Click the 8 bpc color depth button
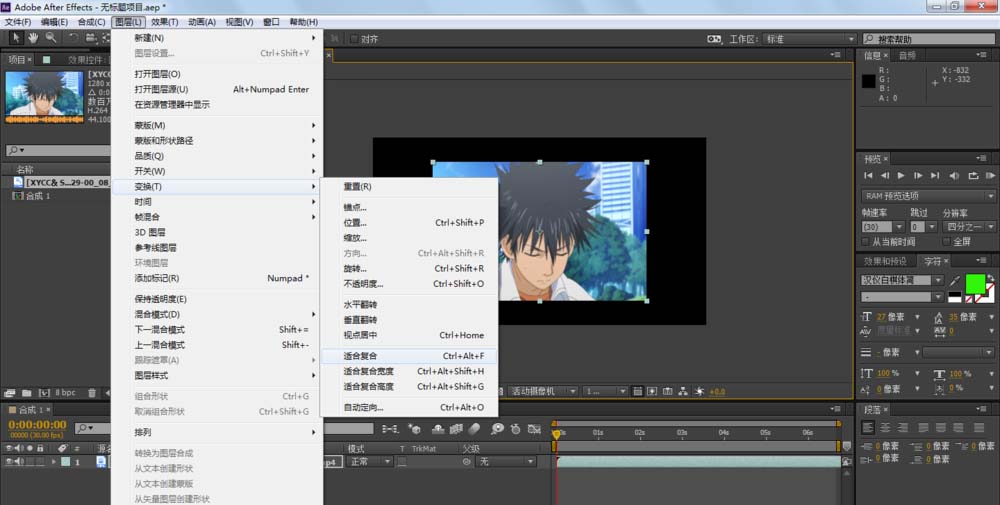1000x505 pixels. (x=65, y=393)
